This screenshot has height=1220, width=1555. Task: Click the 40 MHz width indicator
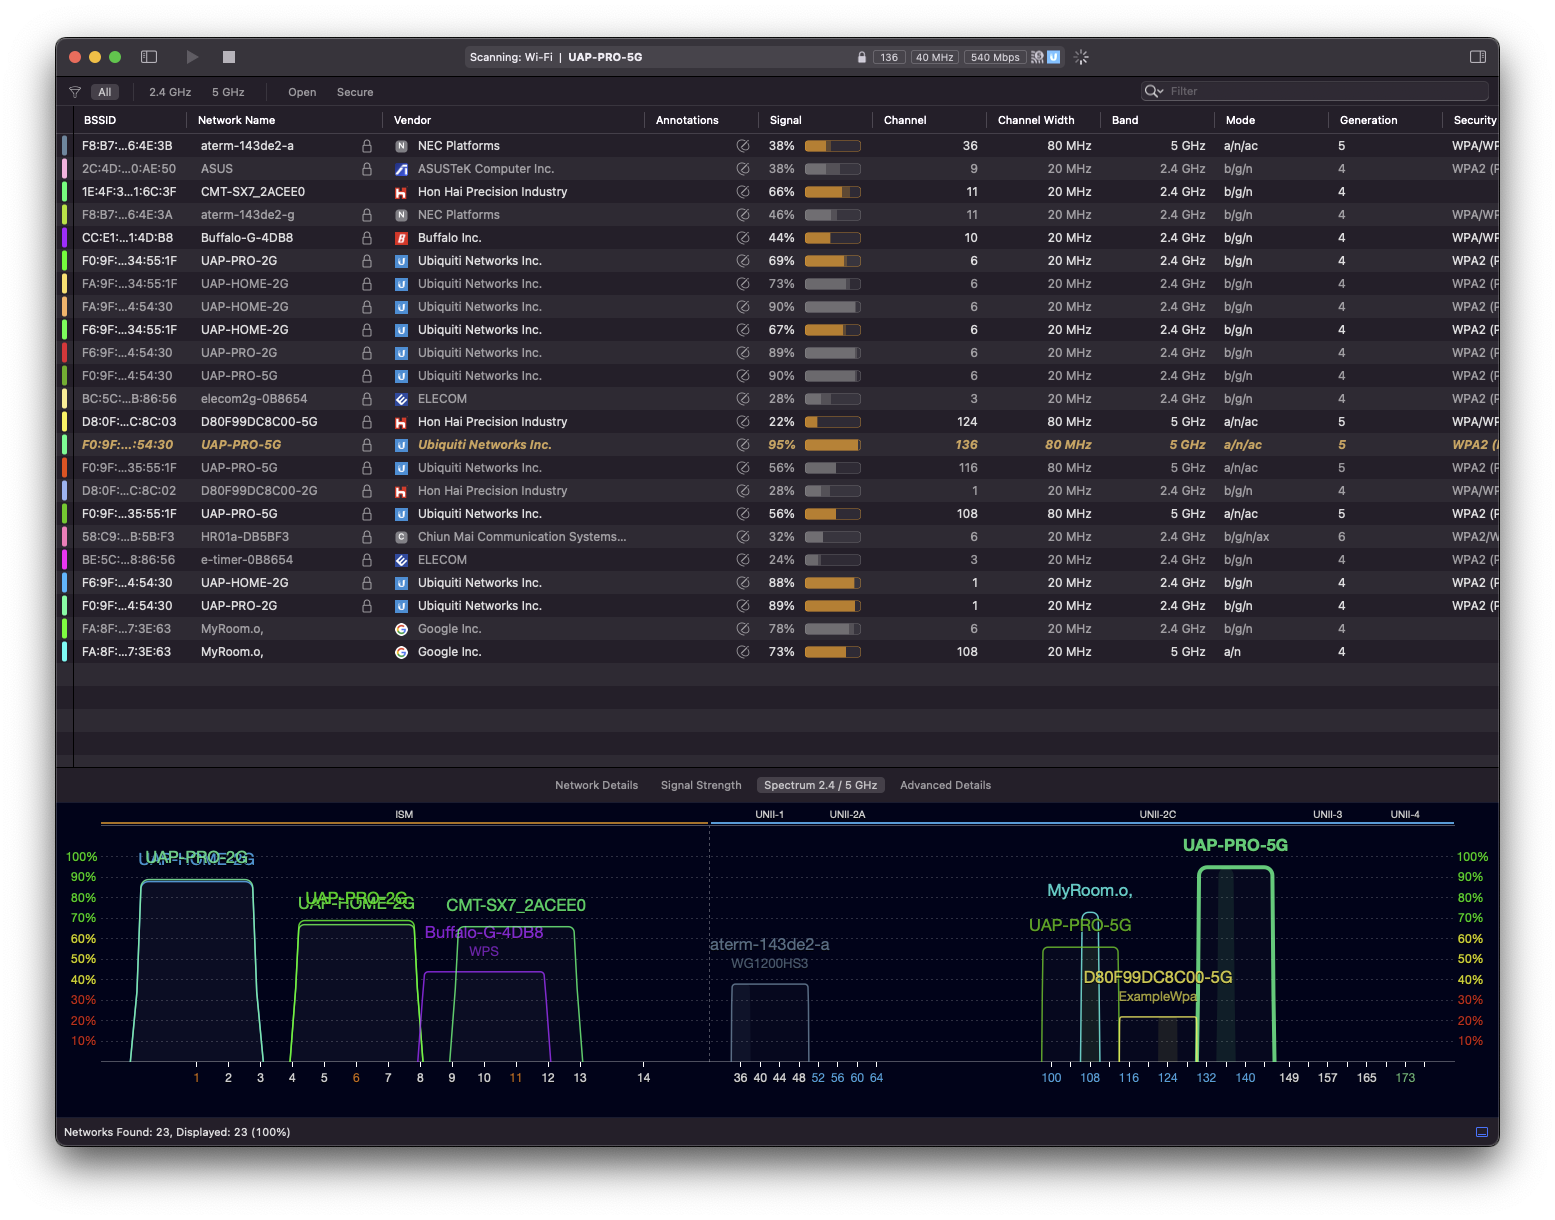935,57
